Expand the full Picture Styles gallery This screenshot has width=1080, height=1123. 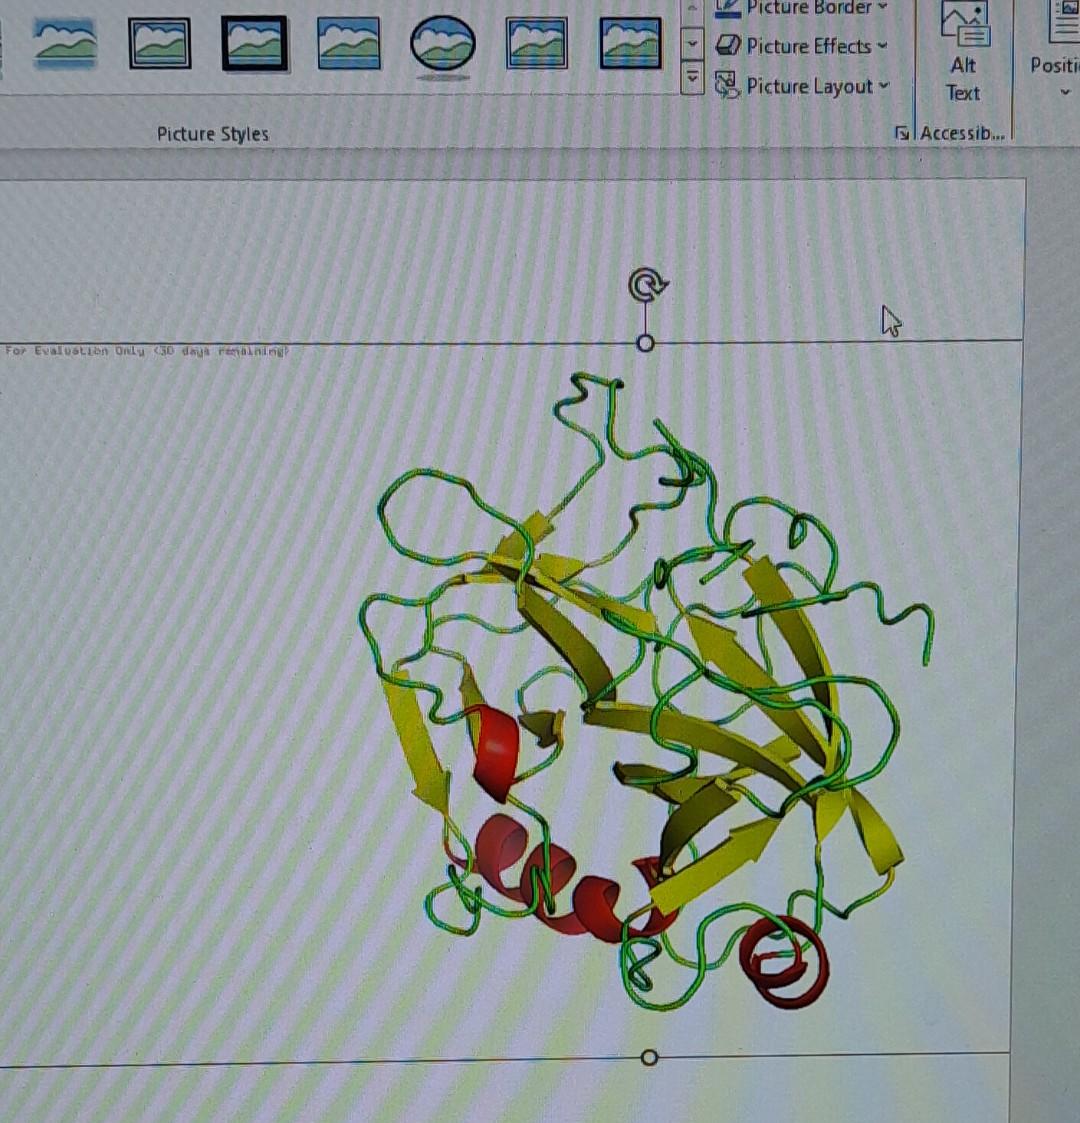(x=692, y=80)
